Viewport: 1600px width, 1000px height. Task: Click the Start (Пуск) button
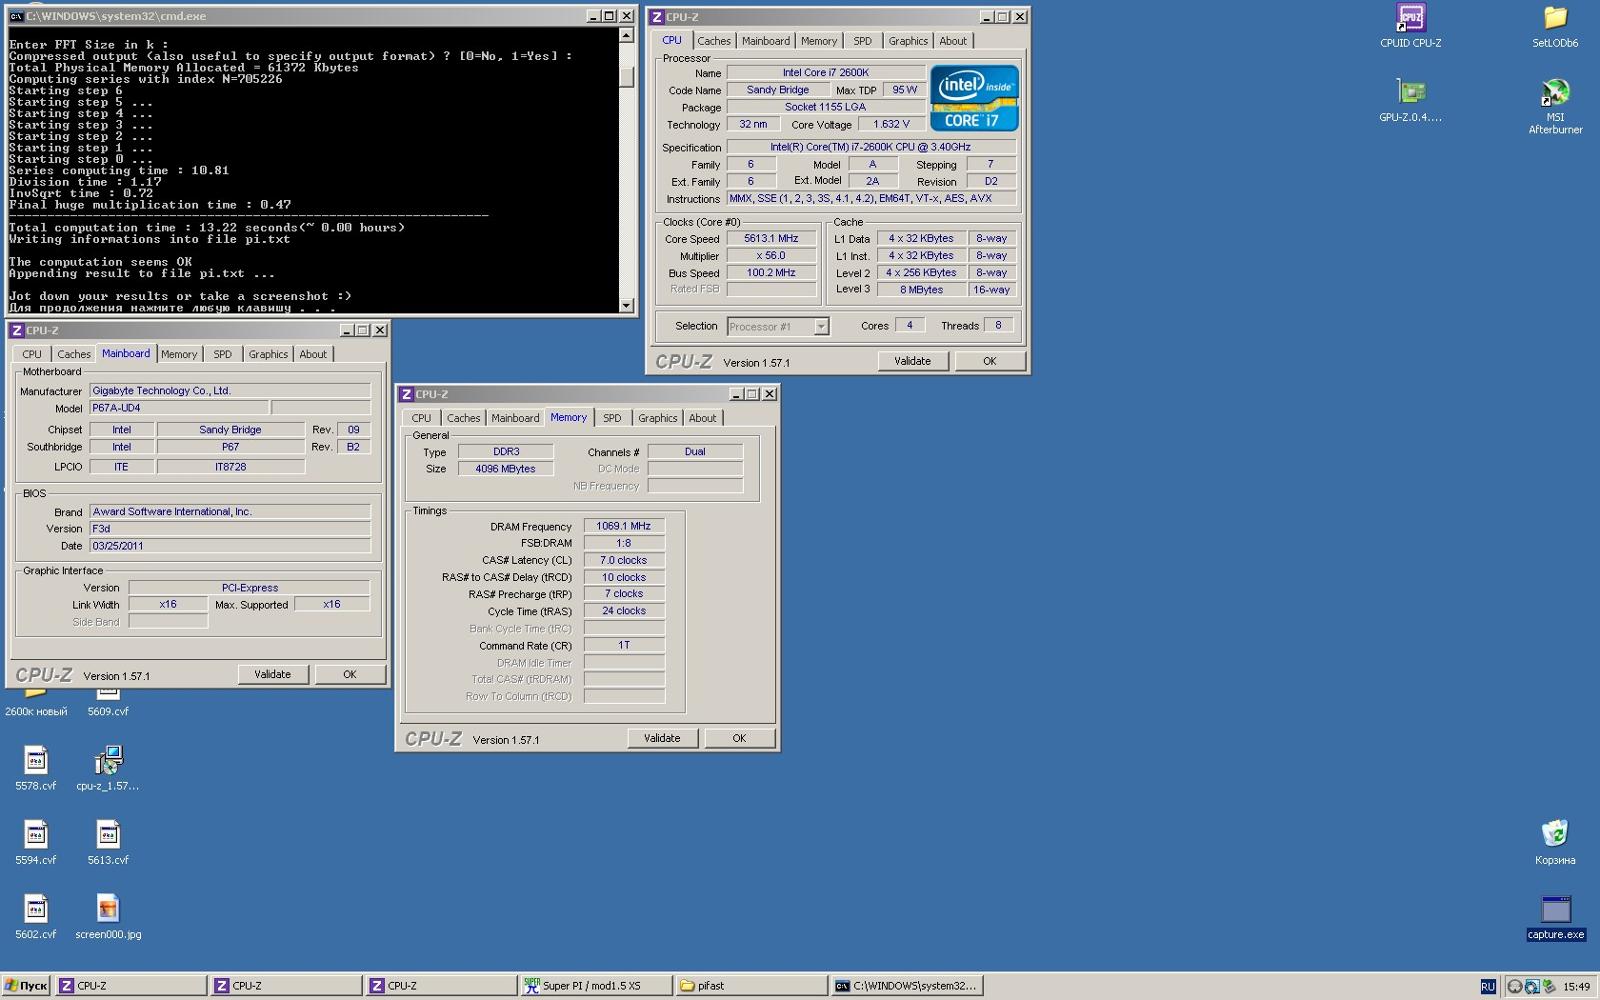tap(26, 986)
